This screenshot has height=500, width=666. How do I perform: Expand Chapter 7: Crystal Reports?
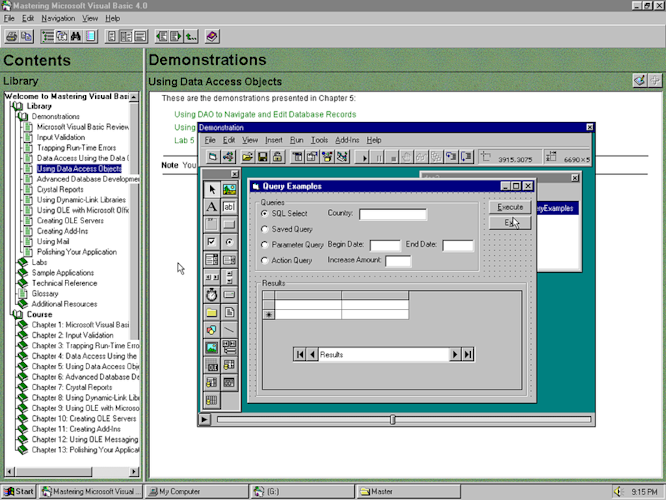click(22, 387)
